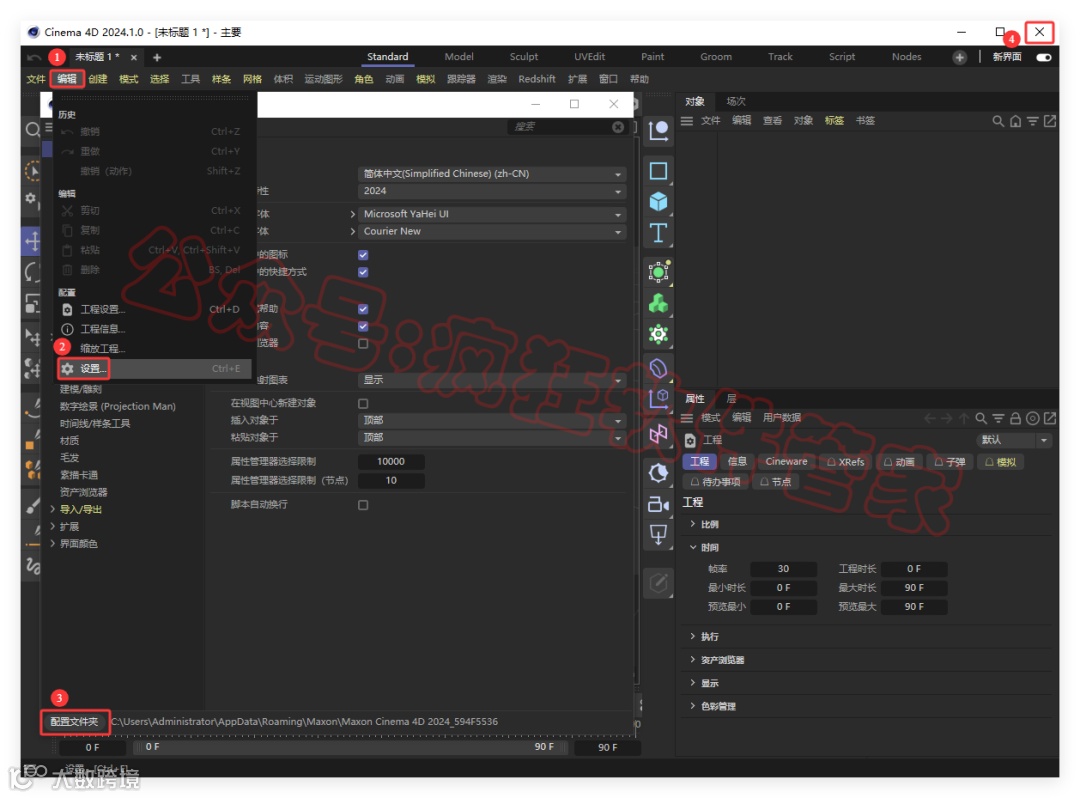Viewport: 1080px width, 798px height.
Task: Search objects in Object manager
Action: [x=997, y=121]
